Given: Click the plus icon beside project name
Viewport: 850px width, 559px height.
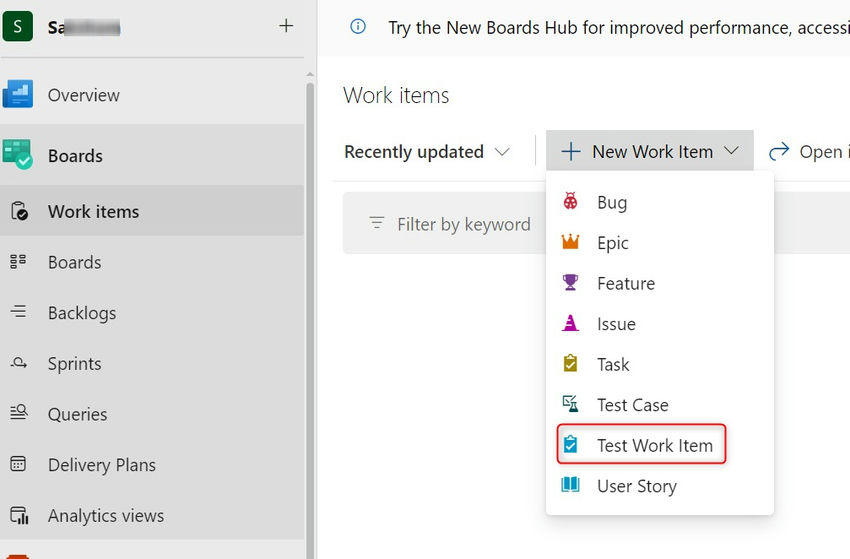Looking at the screenshot, I should click(x=286, y=26).
